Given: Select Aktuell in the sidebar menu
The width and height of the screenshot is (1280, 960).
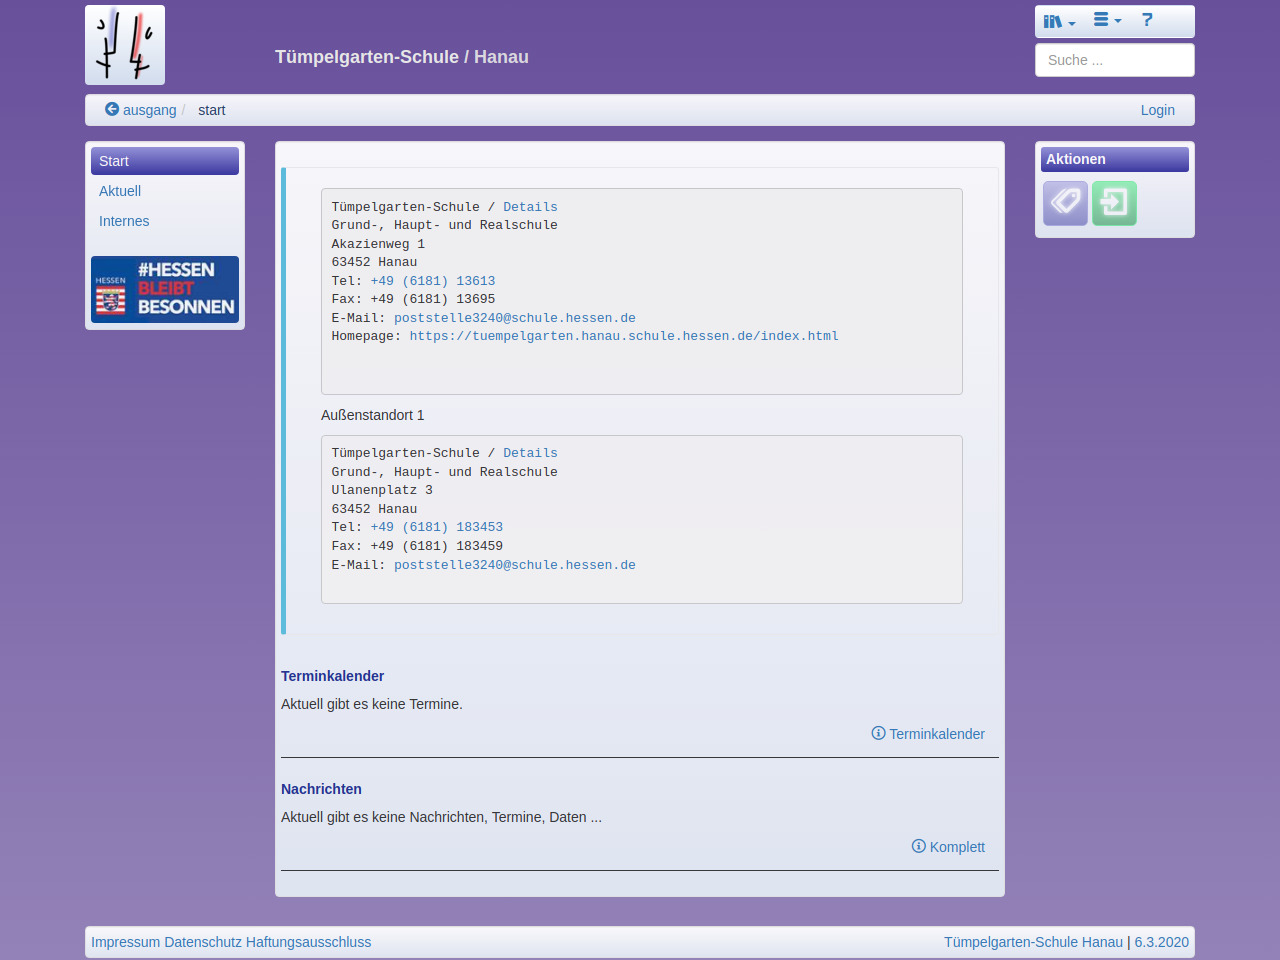Looking at the screenshot, I should coord(120,191).
